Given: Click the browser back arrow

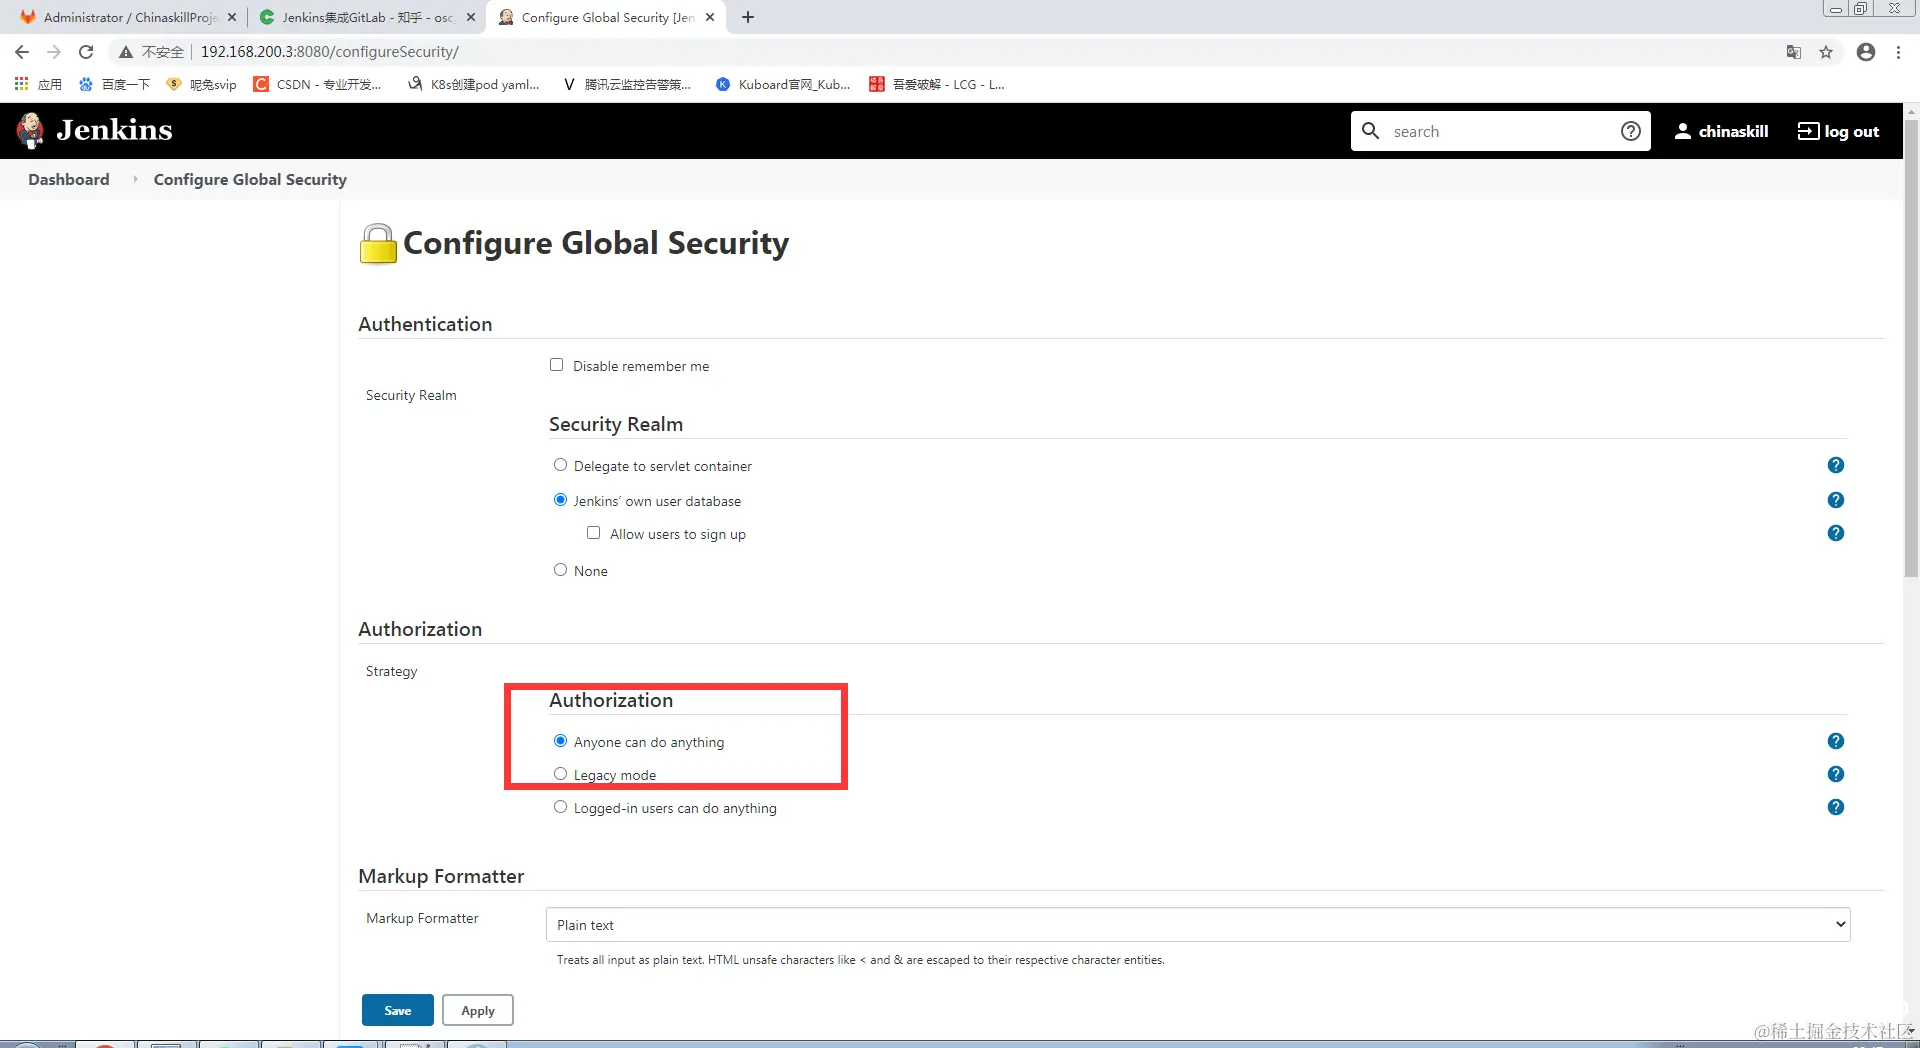Looking at the screenshot, I should (22, 52).
